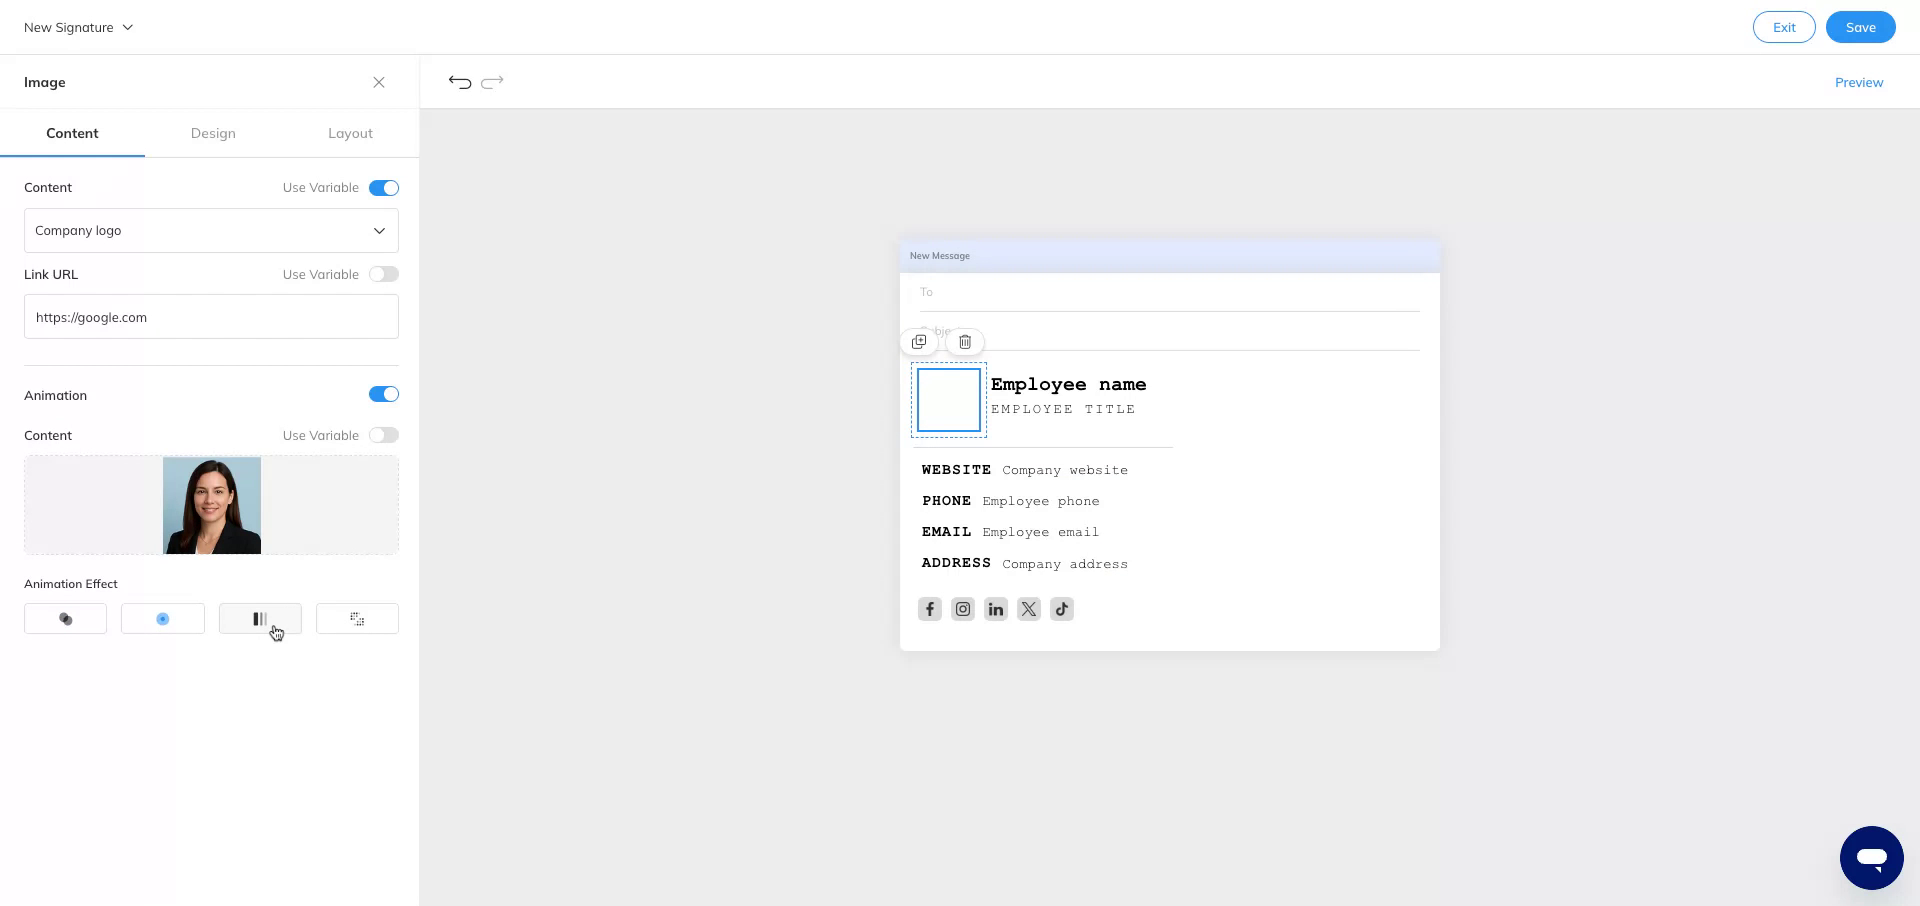Click the Facebook icon in the signature
1920x906 pixels.
[929, 609]
